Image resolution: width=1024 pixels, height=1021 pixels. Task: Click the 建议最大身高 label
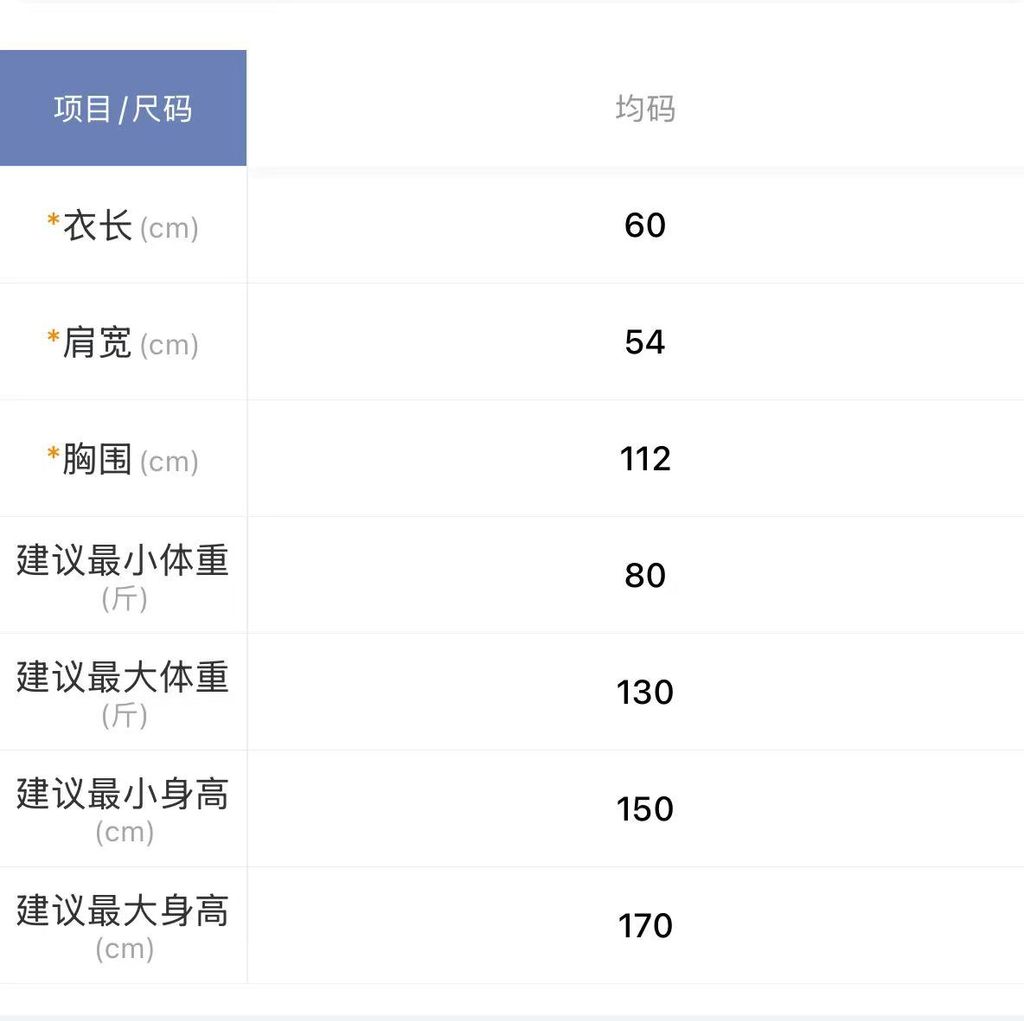coord(123,912)
